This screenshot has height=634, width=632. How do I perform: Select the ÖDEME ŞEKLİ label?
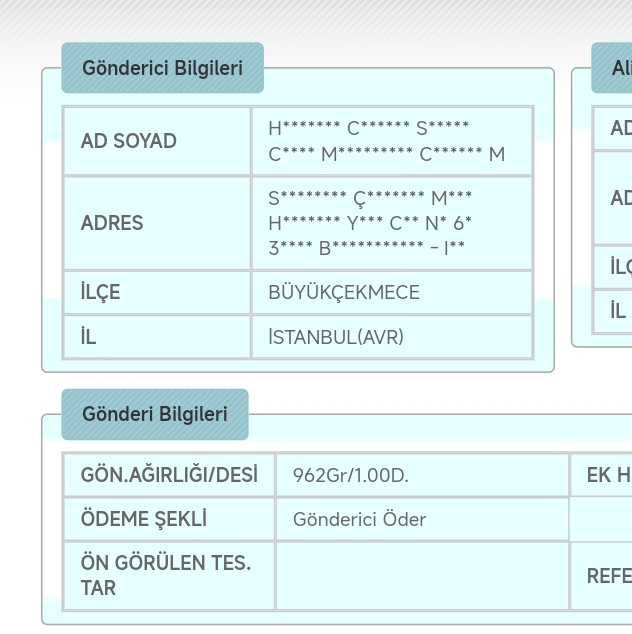click(x=144, y=519)
